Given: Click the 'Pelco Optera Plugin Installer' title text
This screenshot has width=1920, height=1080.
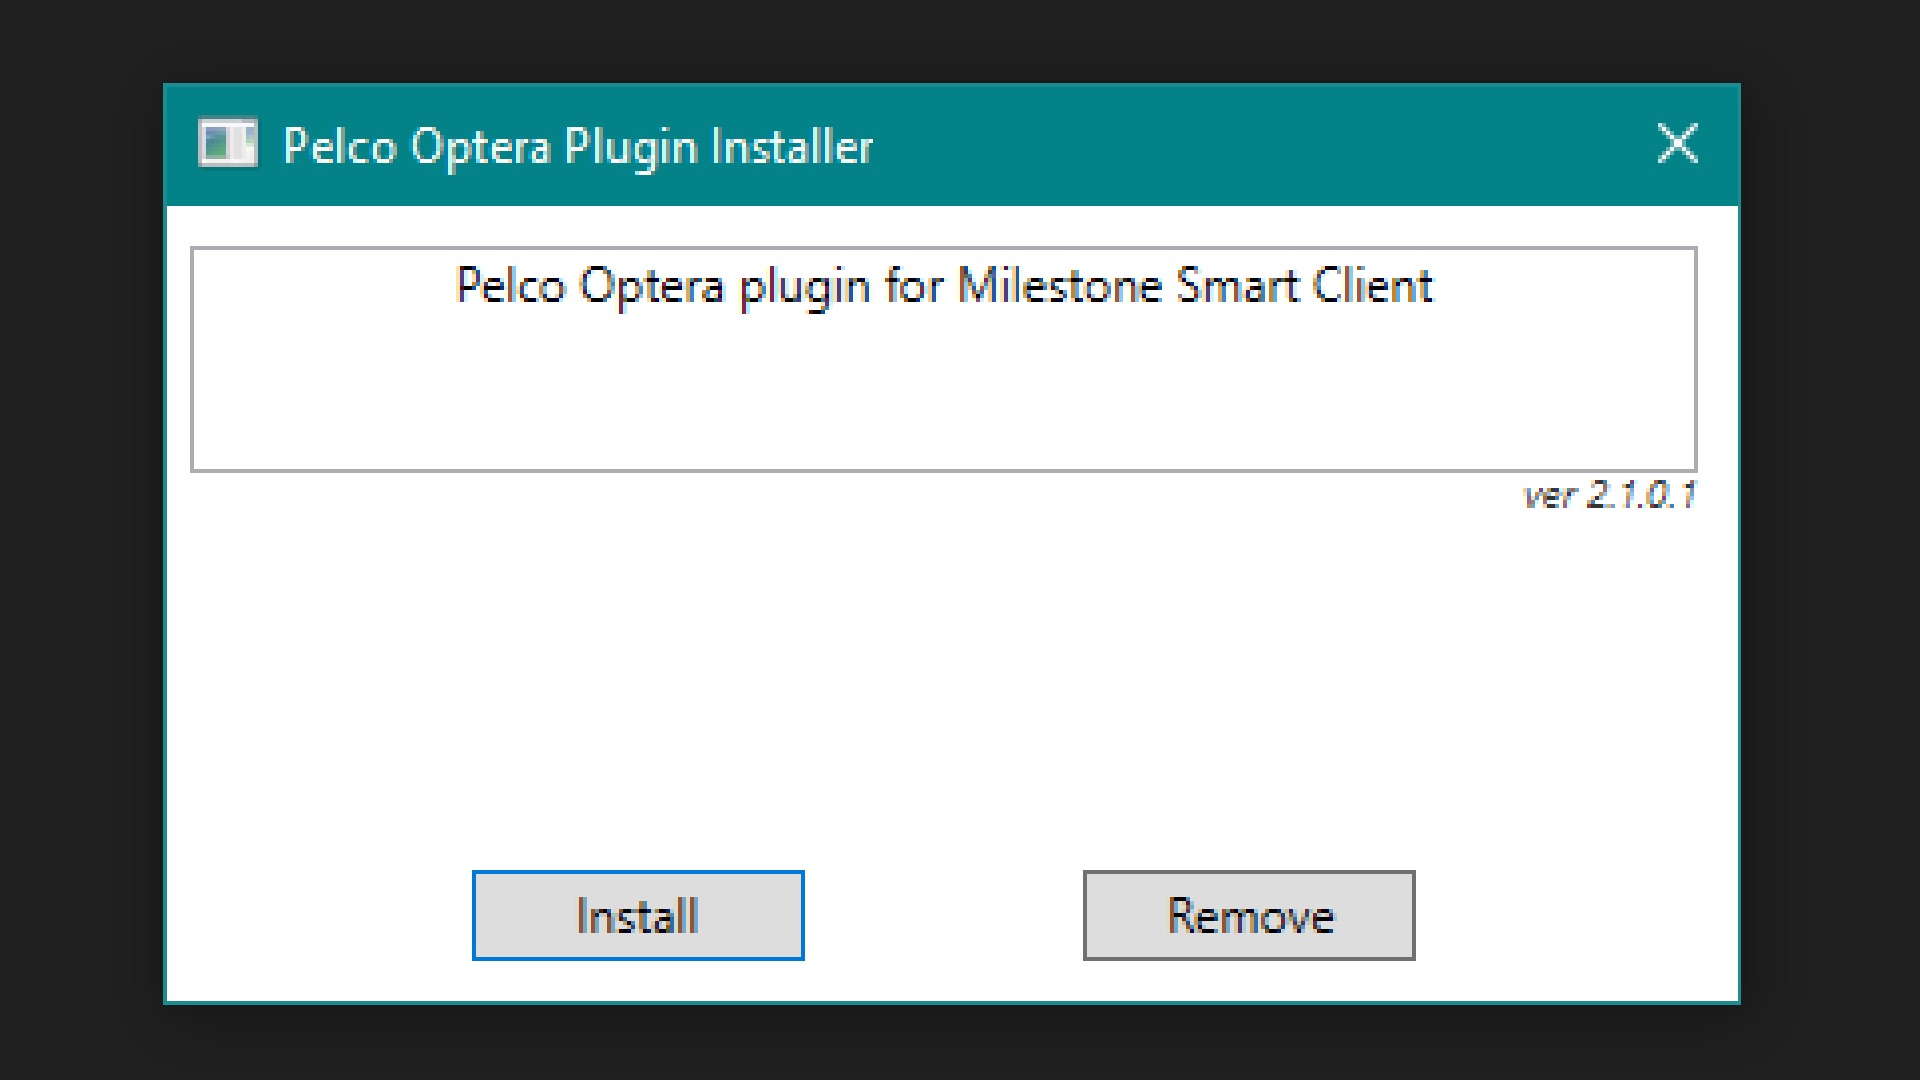Looking at the screenshot, I should pos(578,146).
